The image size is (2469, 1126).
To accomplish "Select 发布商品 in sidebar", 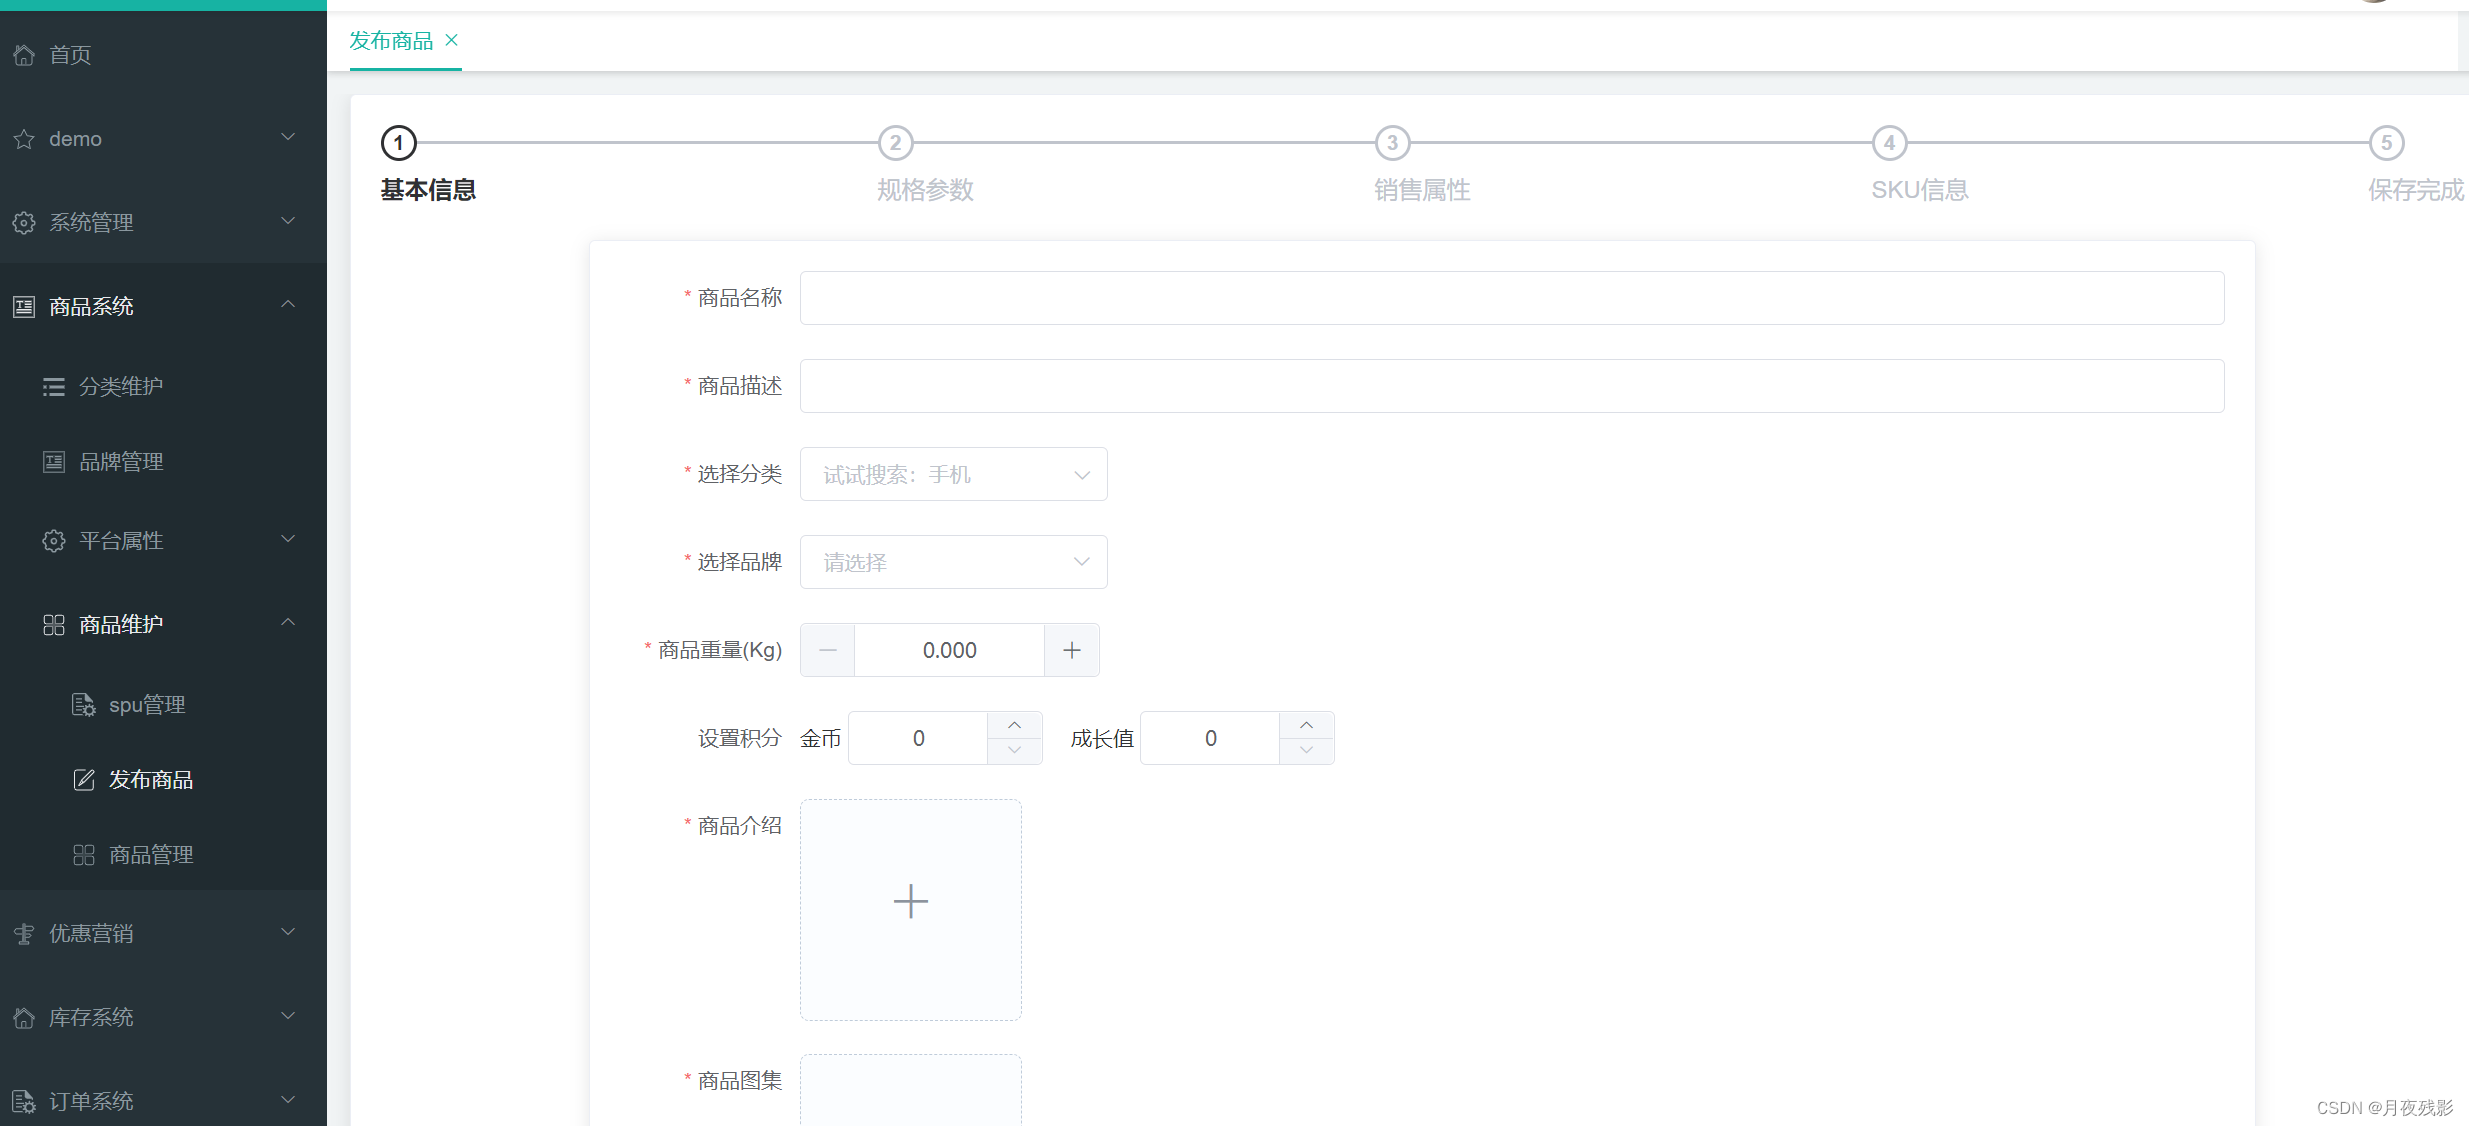I will coord(163,779).
